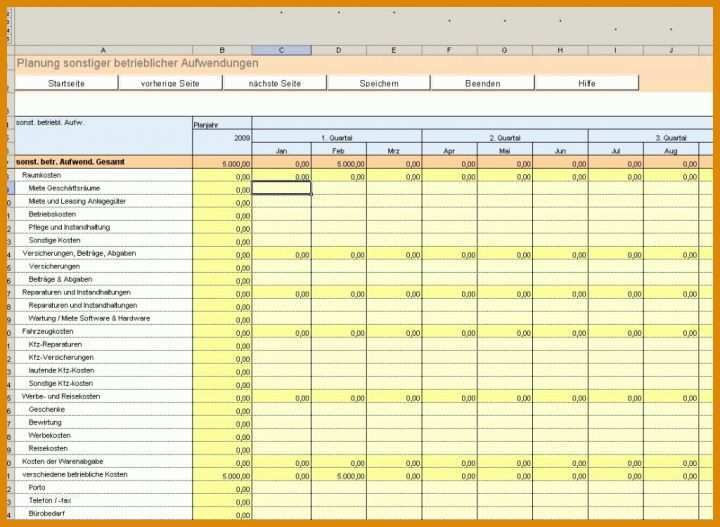720x527 pixels.
Task: Select 'Werbe- und Reisekosten' category label
Action: 61,396
